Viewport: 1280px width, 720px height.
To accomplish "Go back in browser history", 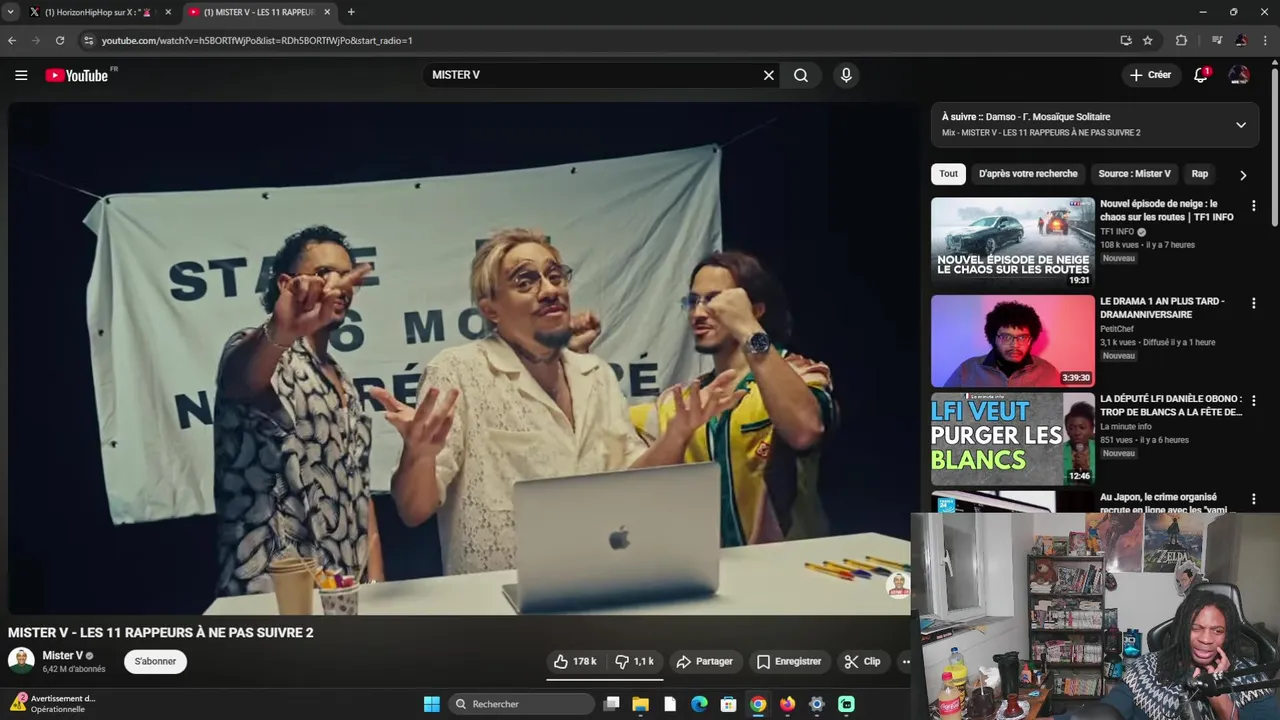I will pos(12,40).
